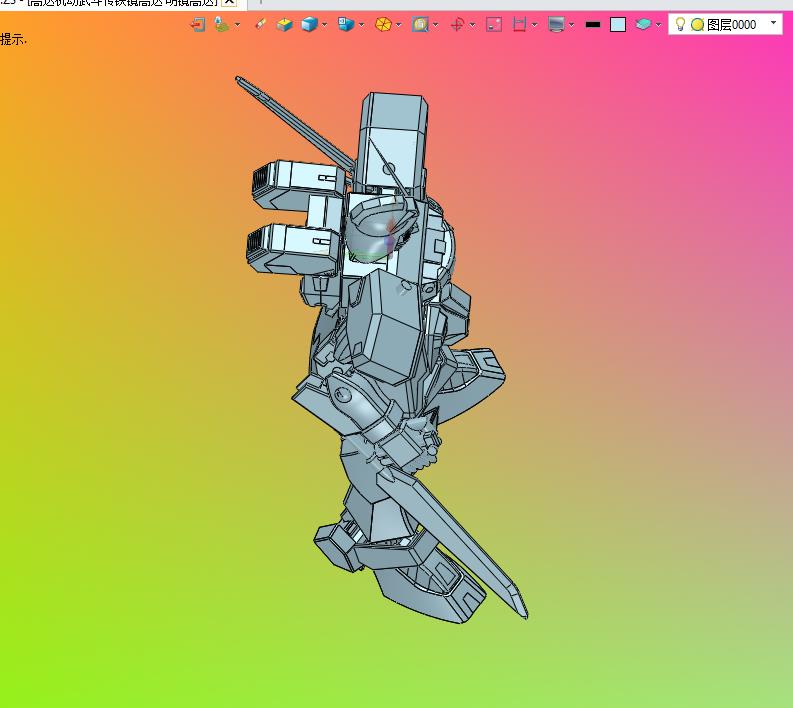Click the light blue face color swatch
Viewport: 793px width, 708px height.
(618, 24)
